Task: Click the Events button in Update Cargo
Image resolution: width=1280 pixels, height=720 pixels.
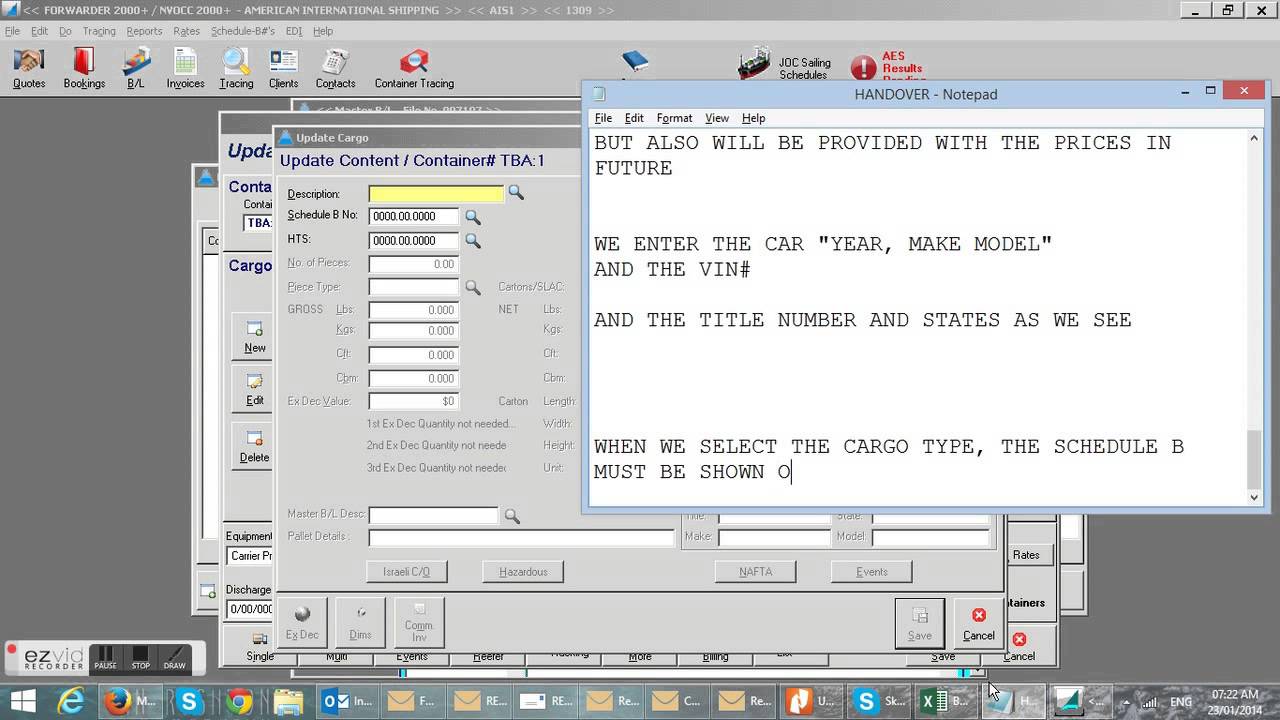Action: 871,572
